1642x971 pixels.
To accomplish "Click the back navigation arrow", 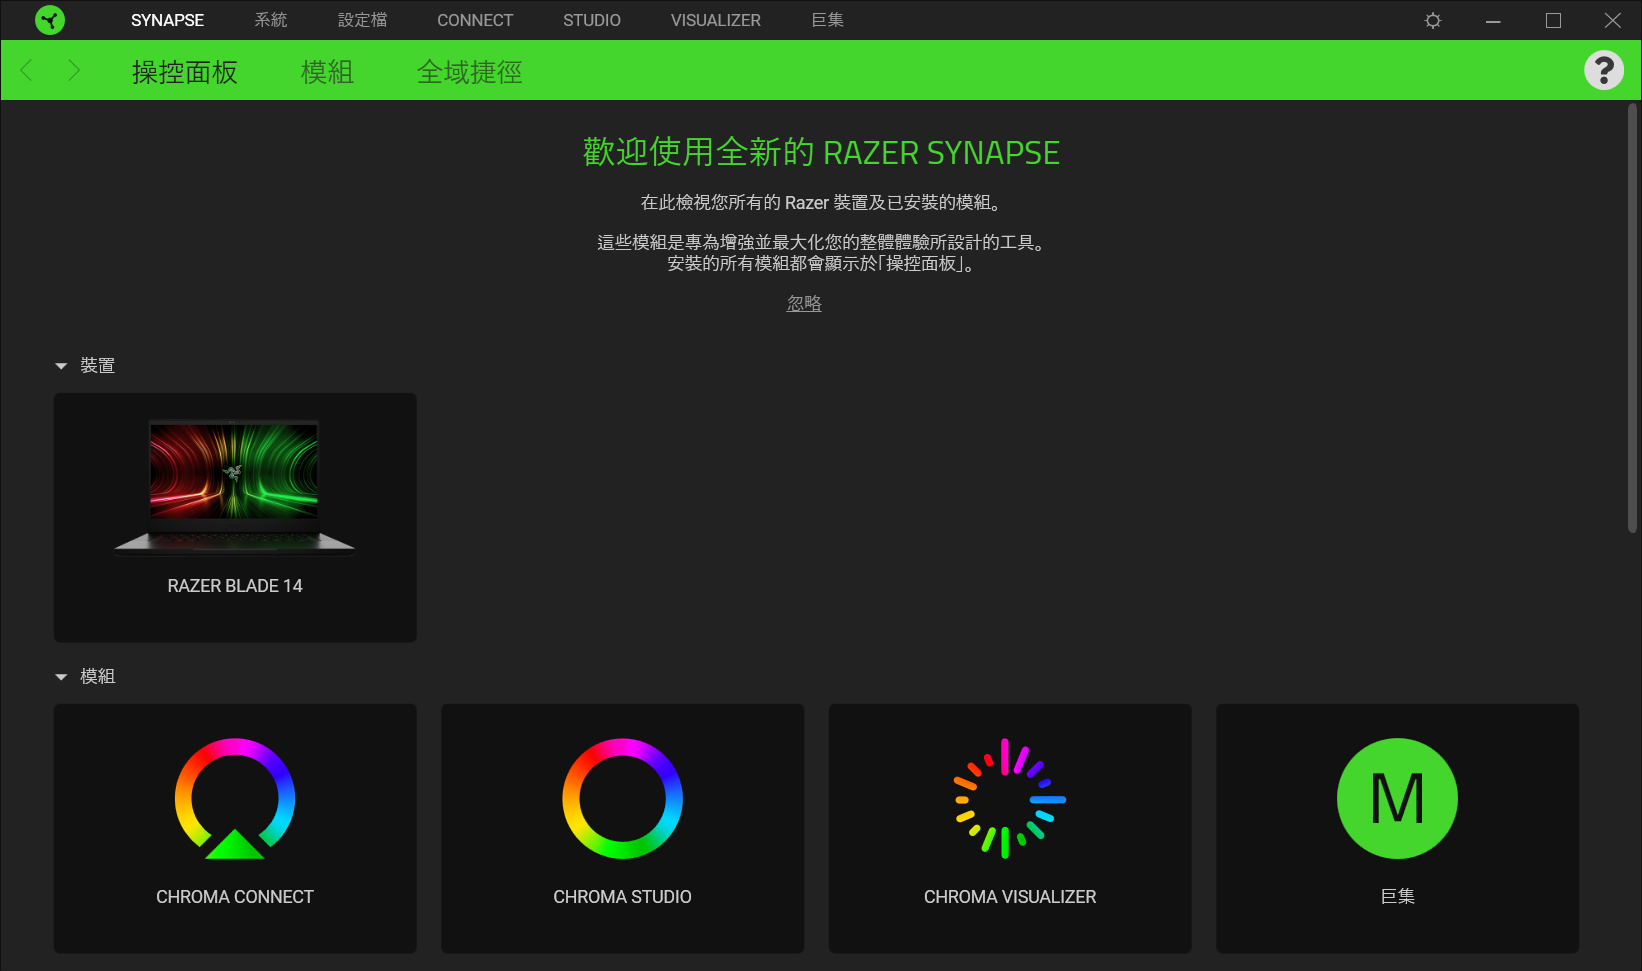I will point(27,70).
